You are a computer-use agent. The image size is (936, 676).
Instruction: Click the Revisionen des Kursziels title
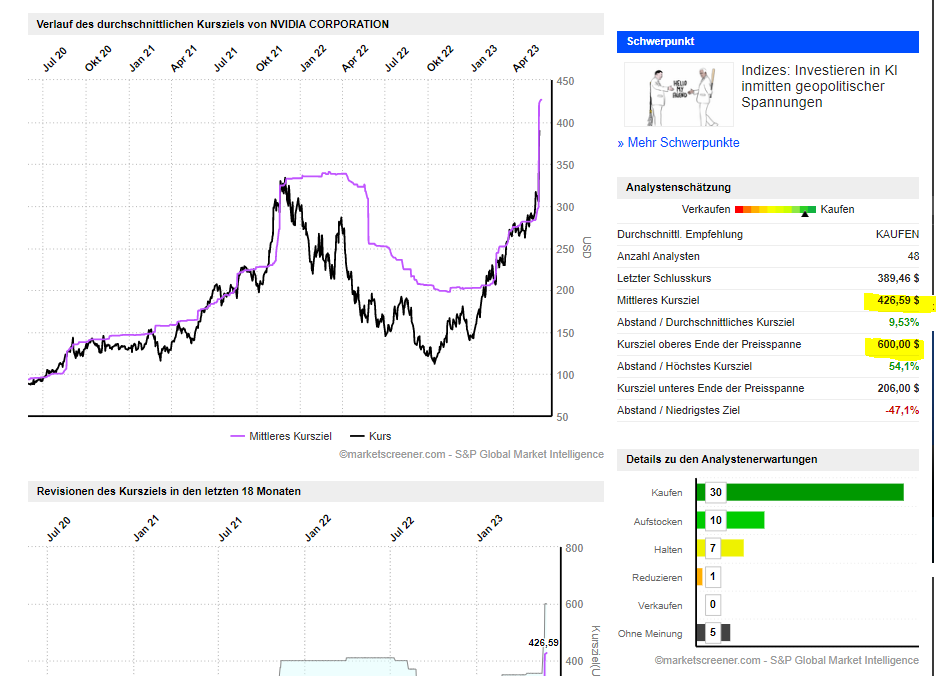[169, 491]
